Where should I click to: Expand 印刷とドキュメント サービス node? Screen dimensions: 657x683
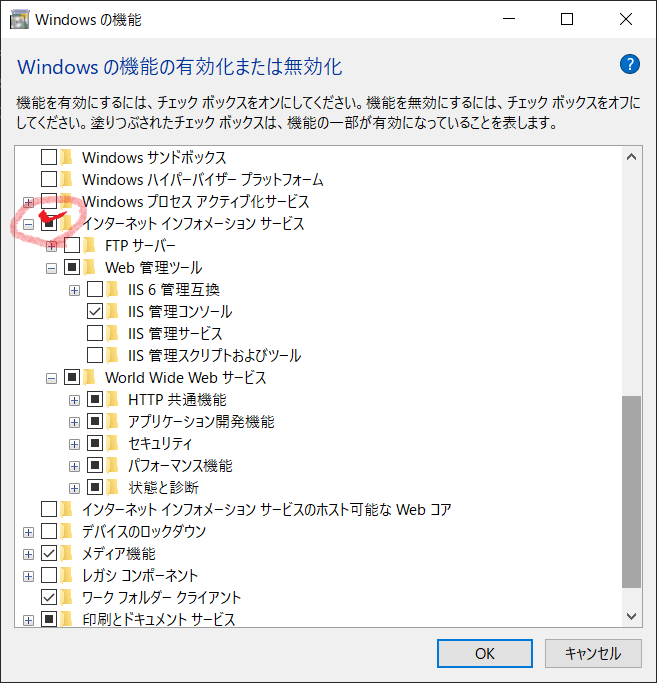tap(28, 620)
